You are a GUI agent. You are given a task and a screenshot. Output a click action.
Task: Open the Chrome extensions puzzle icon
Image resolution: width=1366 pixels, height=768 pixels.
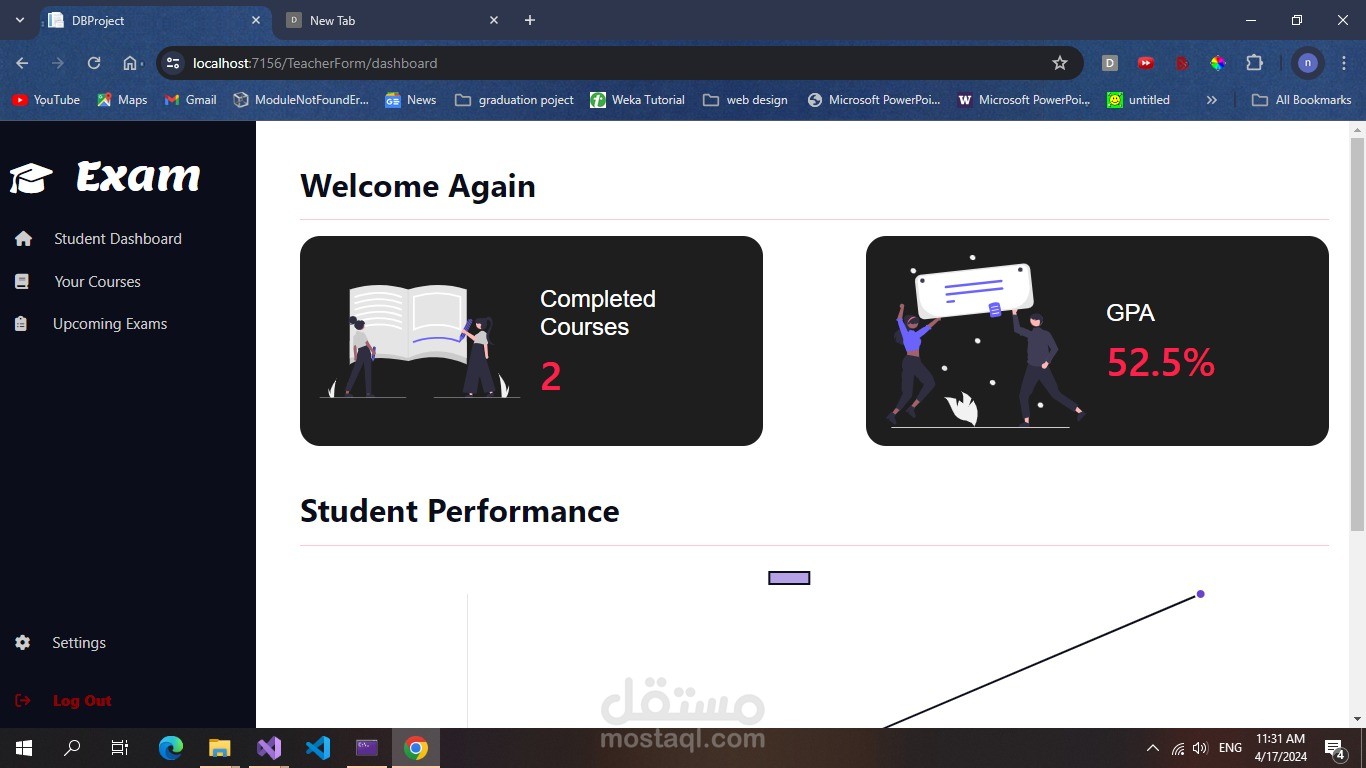(1254, 62)
